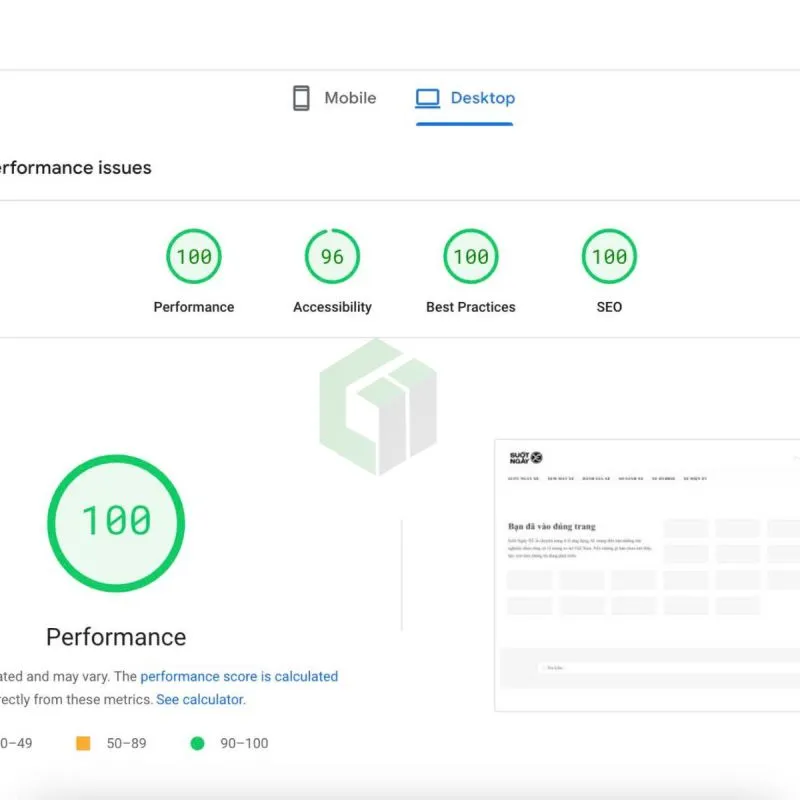Select the Accessibility 96 score circle
800x800 pixels.
331,256
